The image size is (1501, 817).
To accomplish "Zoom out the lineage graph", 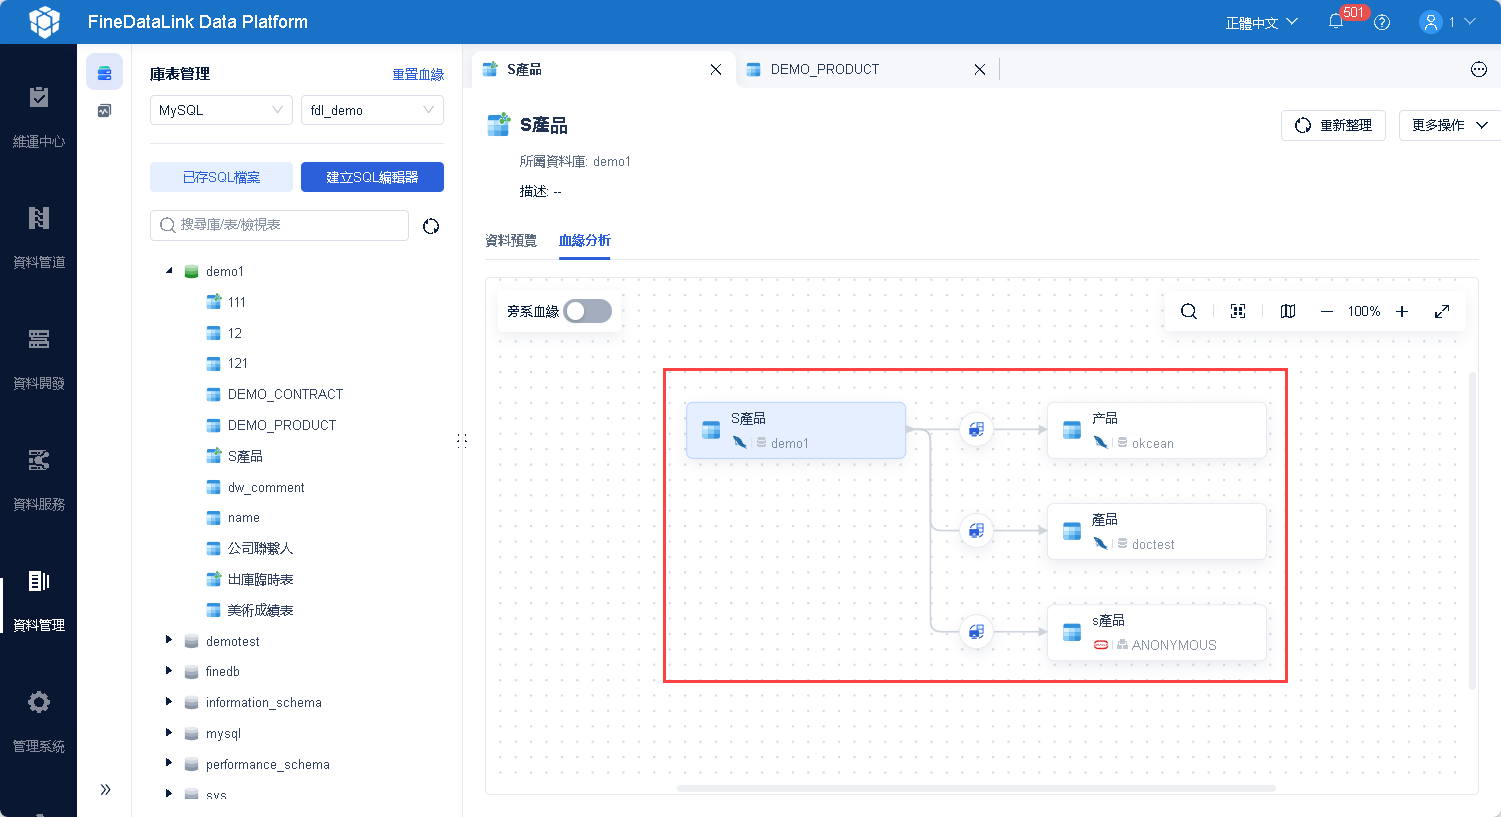I will (x=1327, y=311).
